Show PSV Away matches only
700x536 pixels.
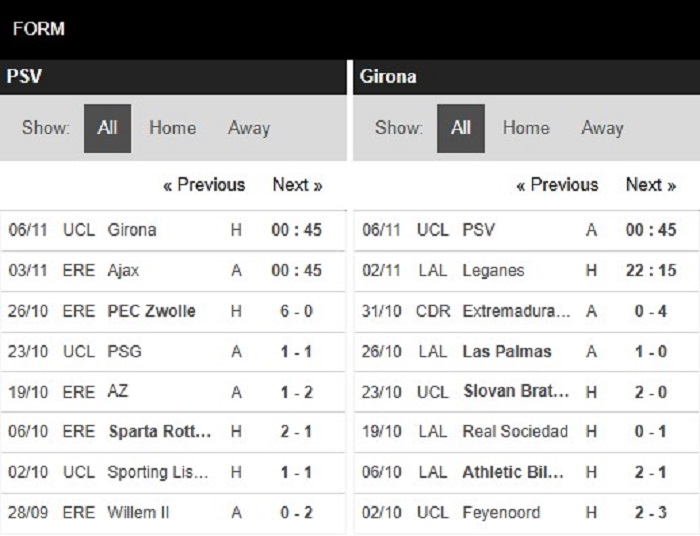[249, 128]
